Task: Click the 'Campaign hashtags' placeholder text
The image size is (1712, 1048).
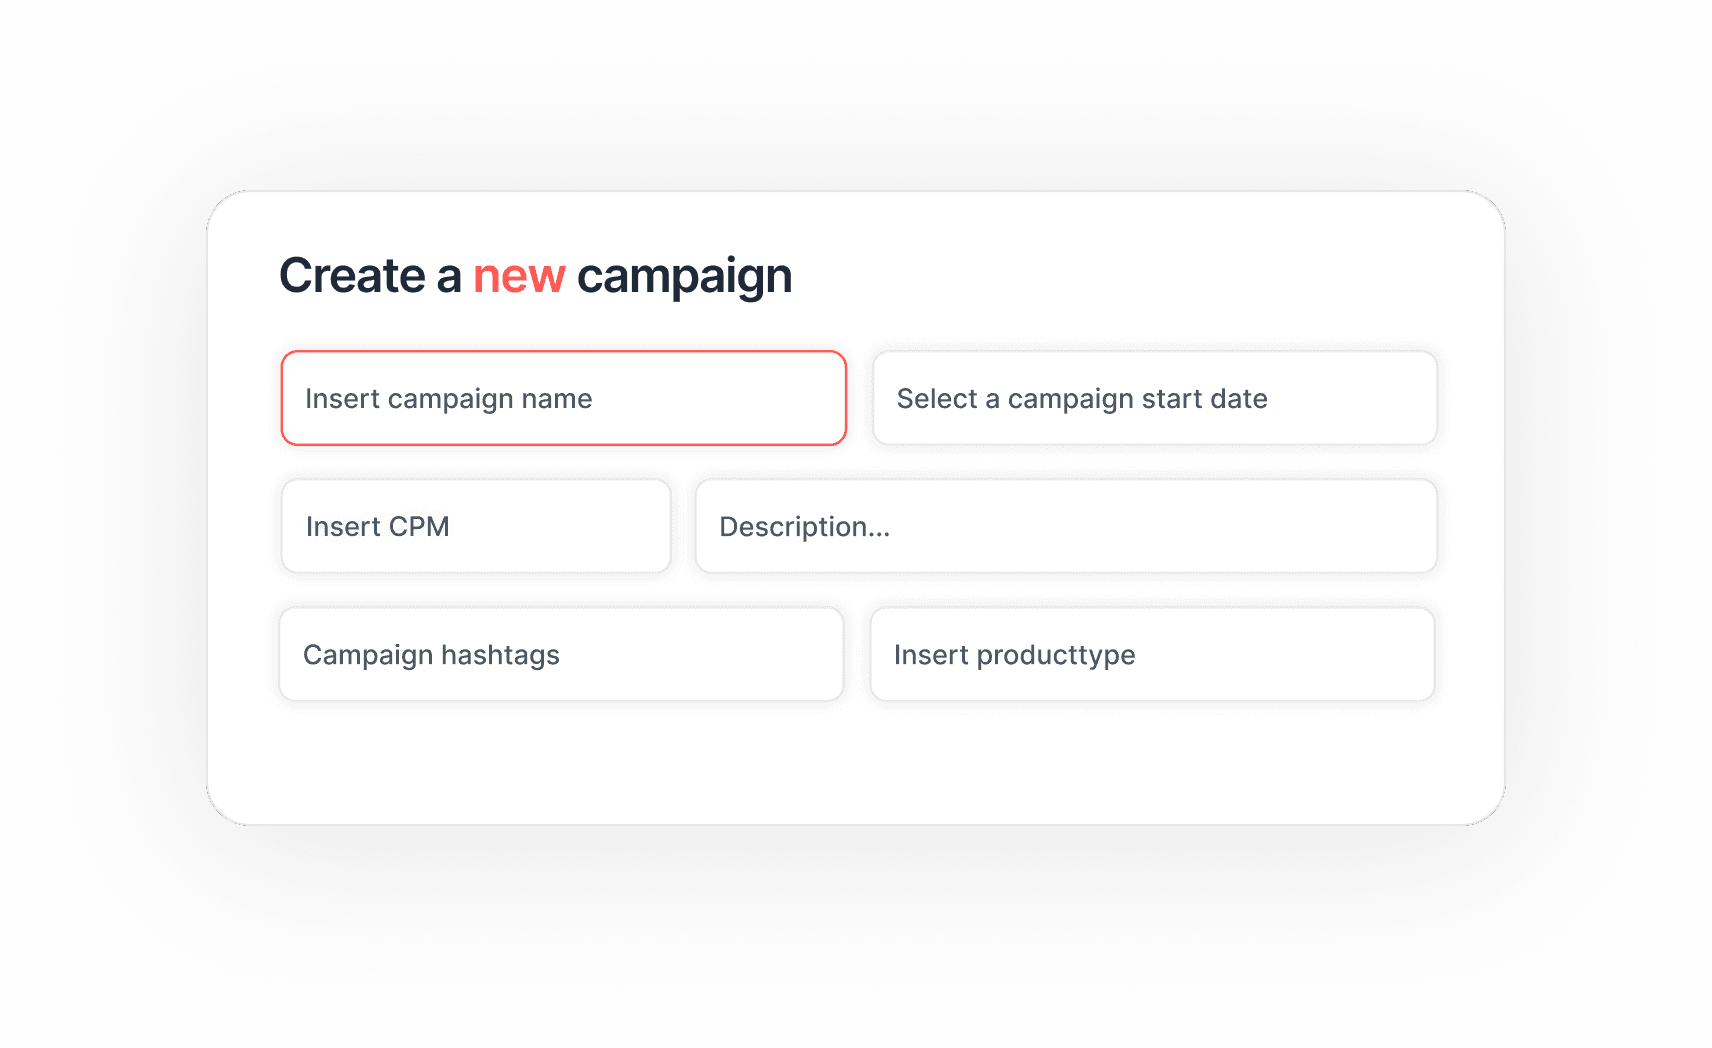Action: tap(431, 655)
